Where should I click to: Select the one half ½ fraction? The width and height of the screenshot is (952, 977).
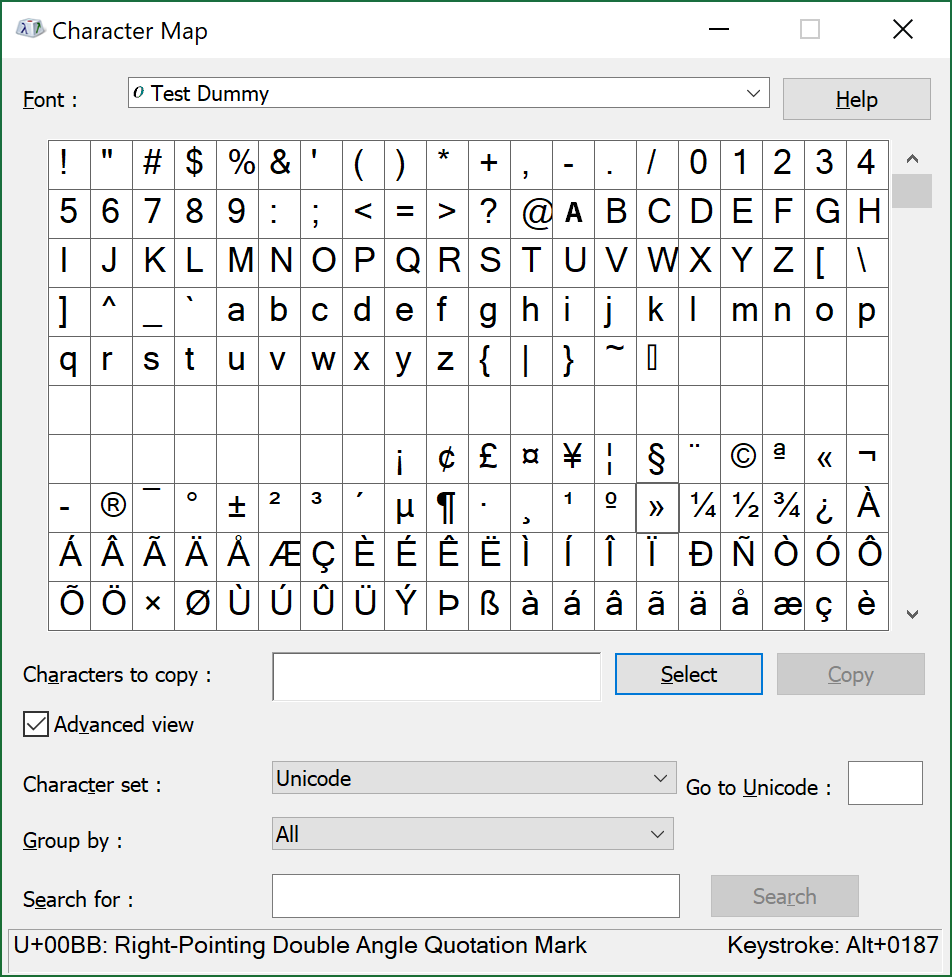pyautogui.click(x=741, y=508)
